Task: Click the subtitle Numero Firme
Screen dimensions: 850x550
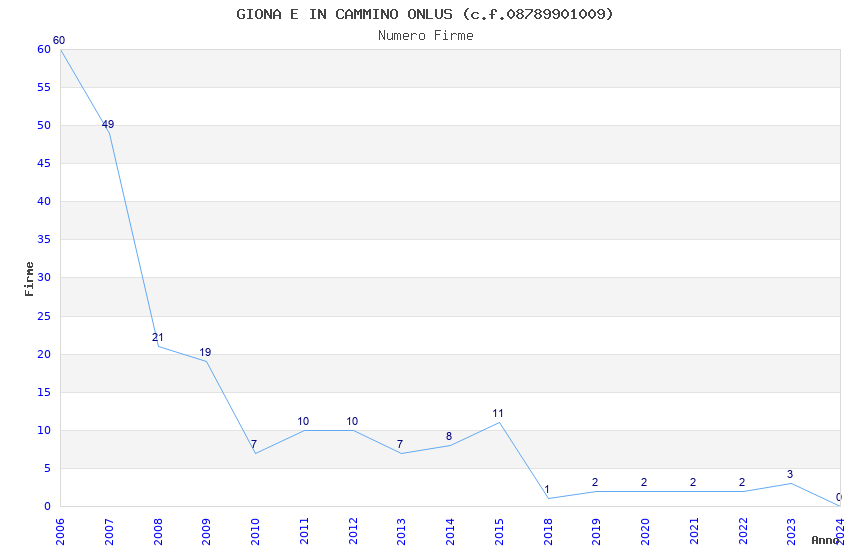Action: (x=426, y=36)
